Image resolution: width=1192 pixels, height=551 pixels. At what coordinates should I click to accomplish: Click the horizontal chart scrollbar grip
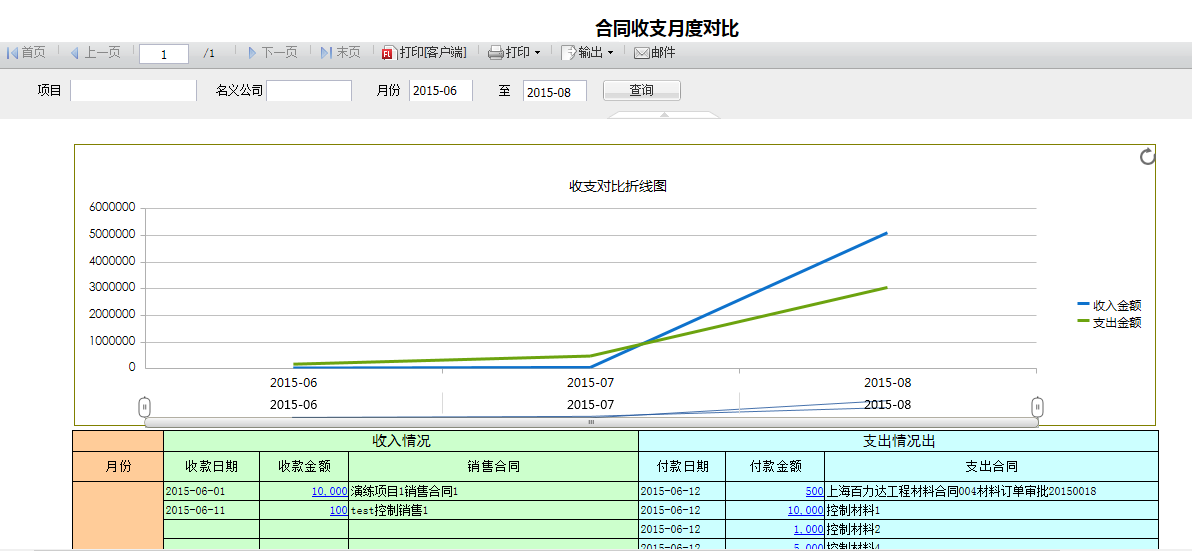pyautogui.click(x=591, y=422)
